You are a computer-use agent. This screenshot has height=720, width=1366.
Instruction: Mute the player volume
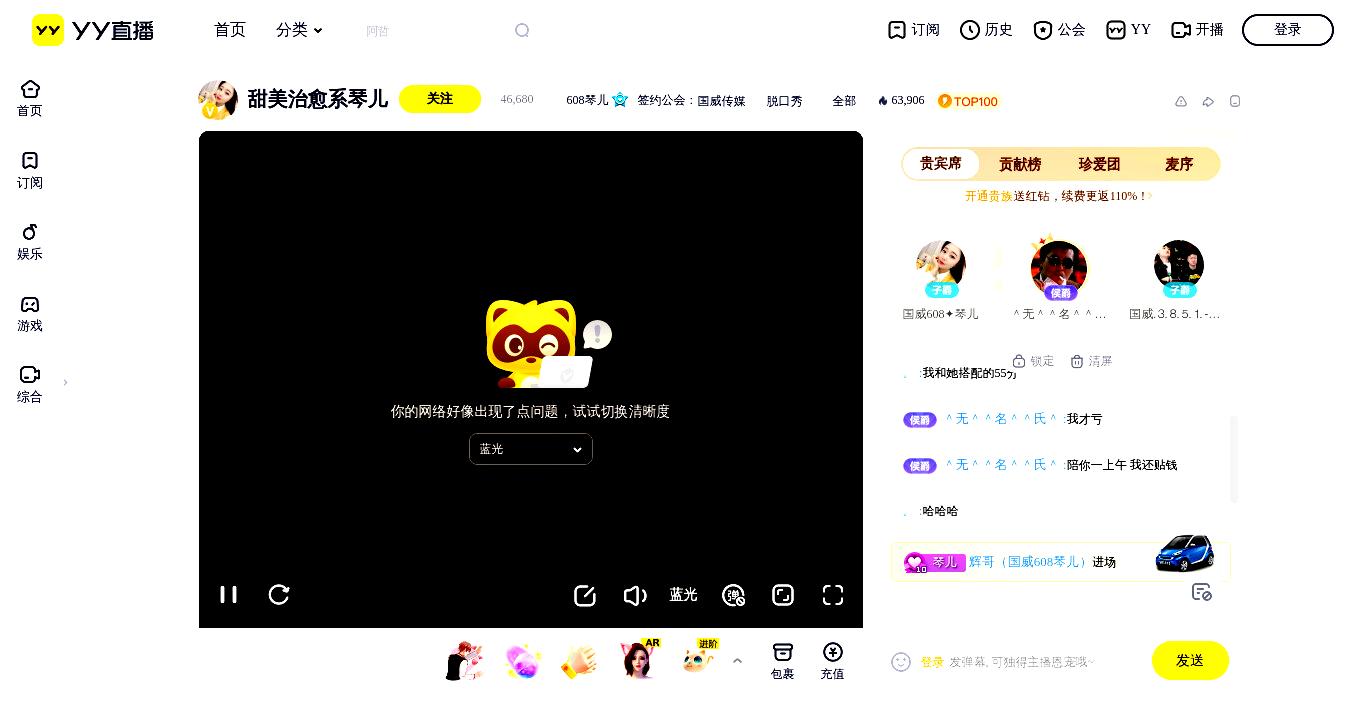635,596
